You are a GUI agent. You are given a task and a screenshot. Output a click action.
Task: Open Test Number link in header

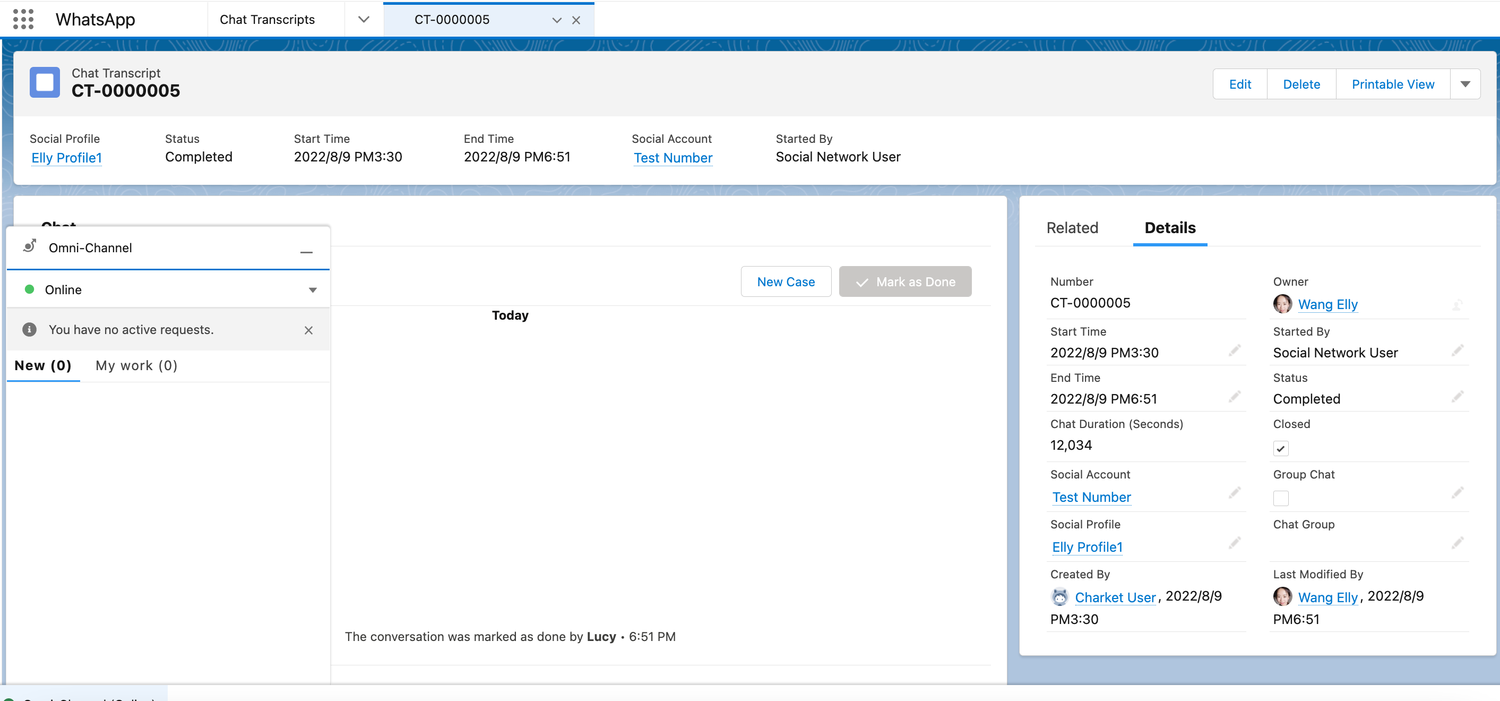[x=673, y=158]
